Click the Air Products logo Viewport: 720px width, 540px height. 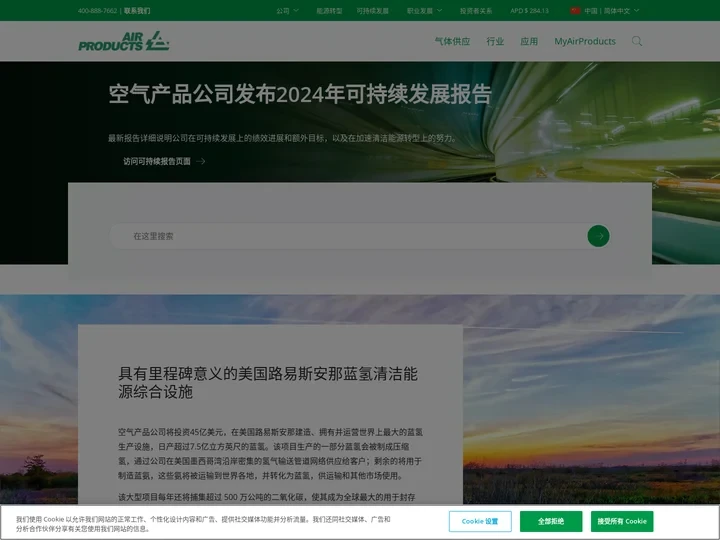(124, 41)
